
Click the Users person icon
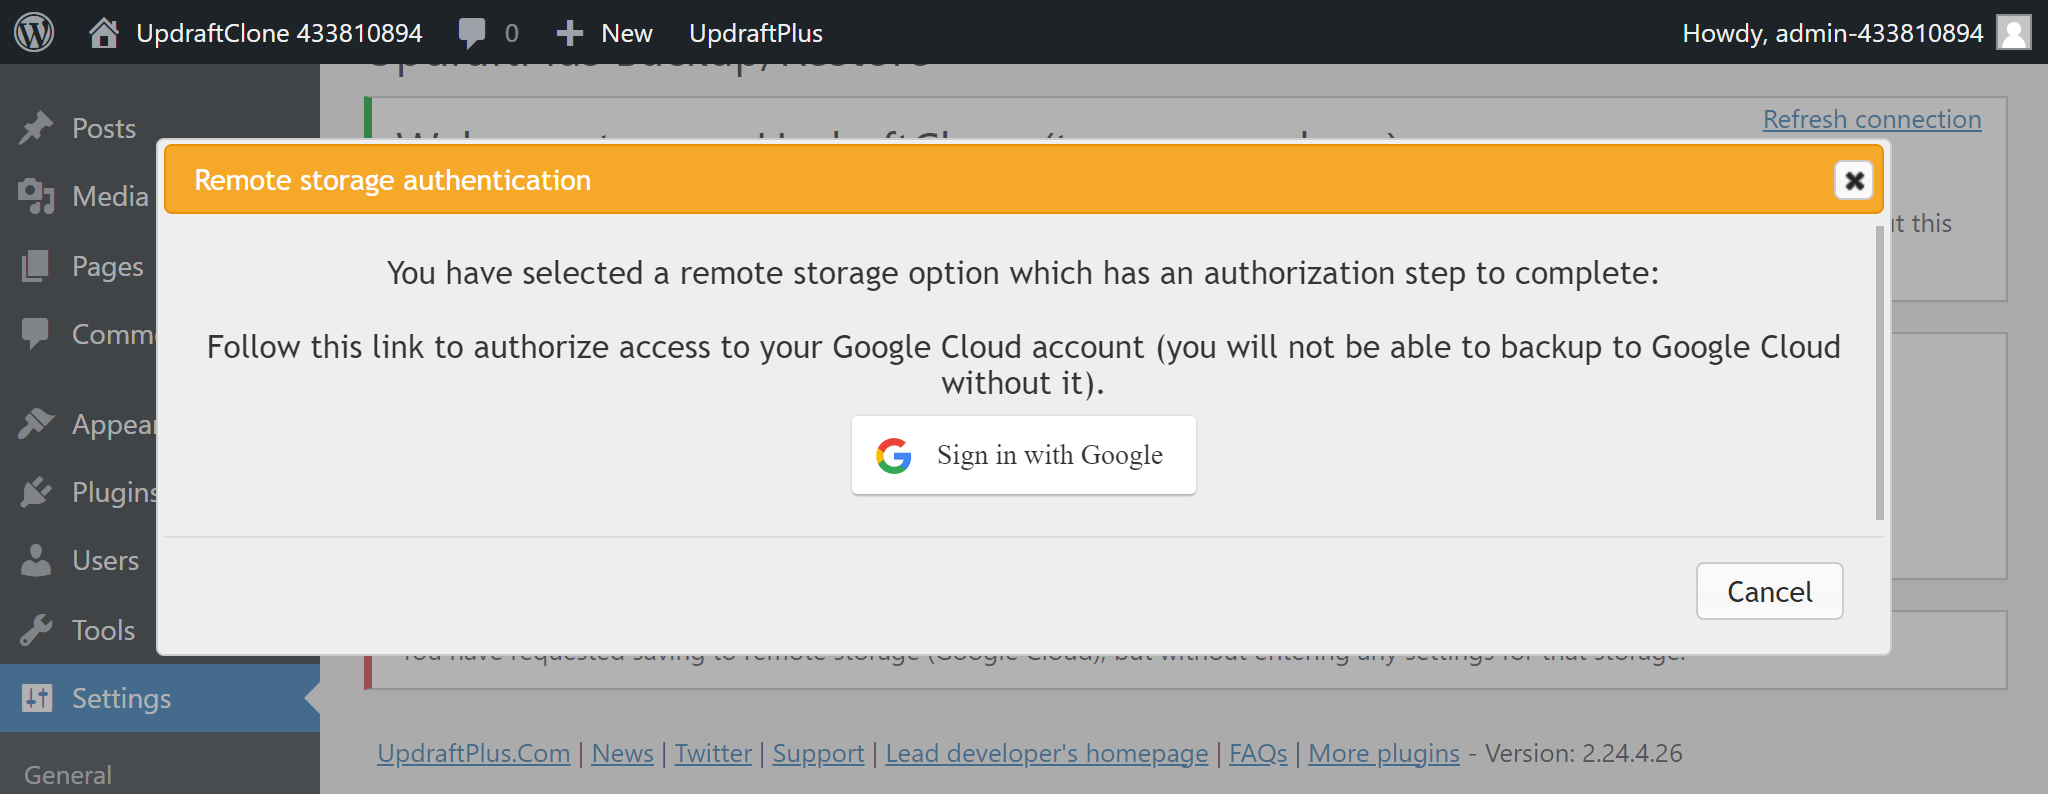pyautogui.click(x=36, y=560)
